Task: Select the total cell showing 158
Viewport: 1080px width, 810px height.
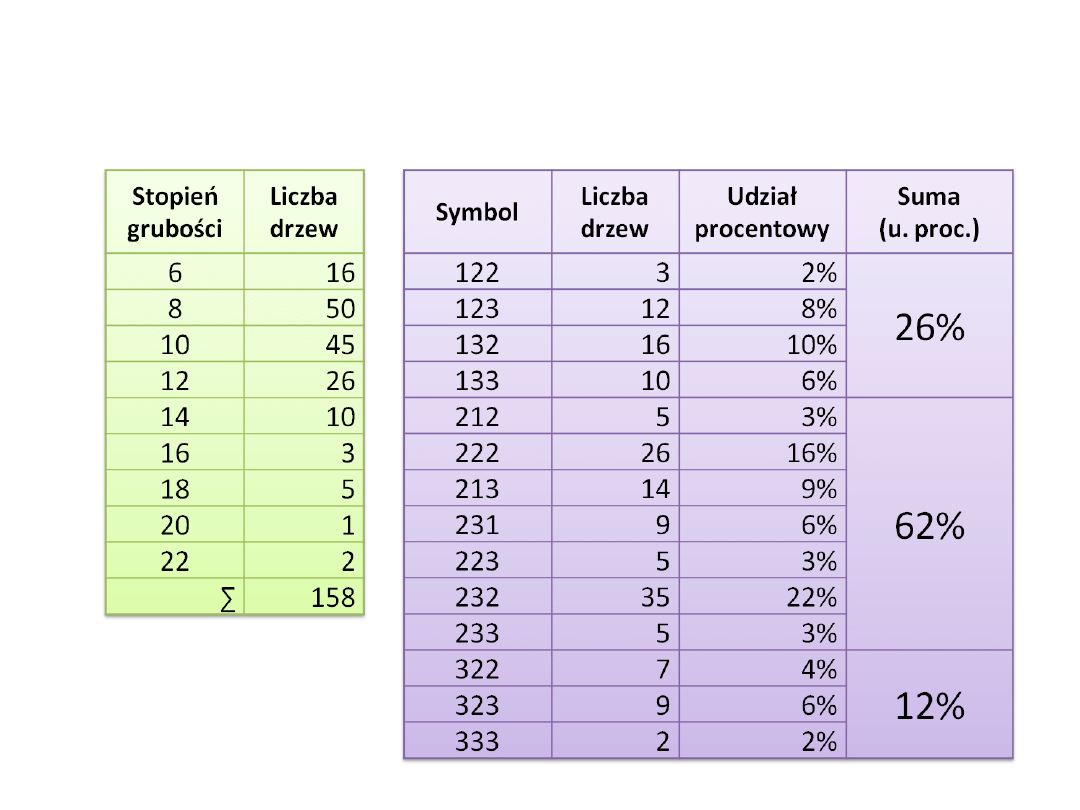Action: click(x=304, y=597)
